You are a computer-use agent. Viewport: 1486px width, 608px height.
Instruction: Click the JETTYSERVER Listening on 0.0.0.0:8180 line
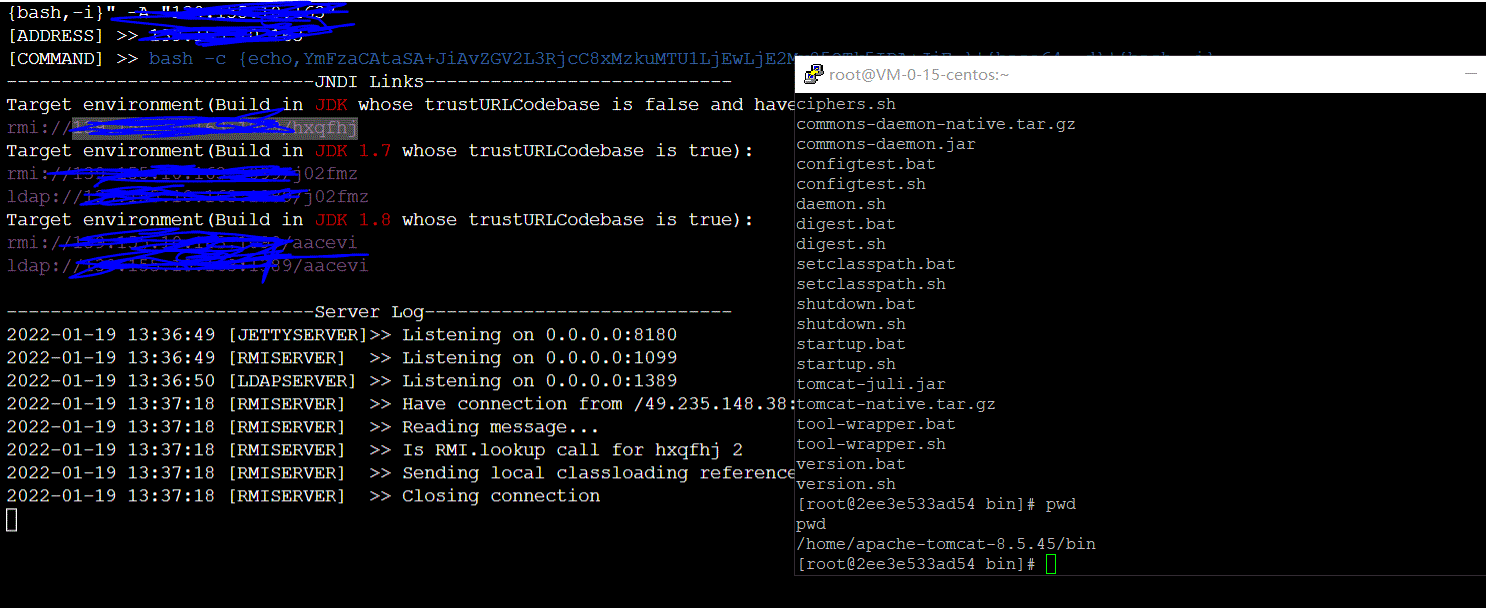point(342,335)
